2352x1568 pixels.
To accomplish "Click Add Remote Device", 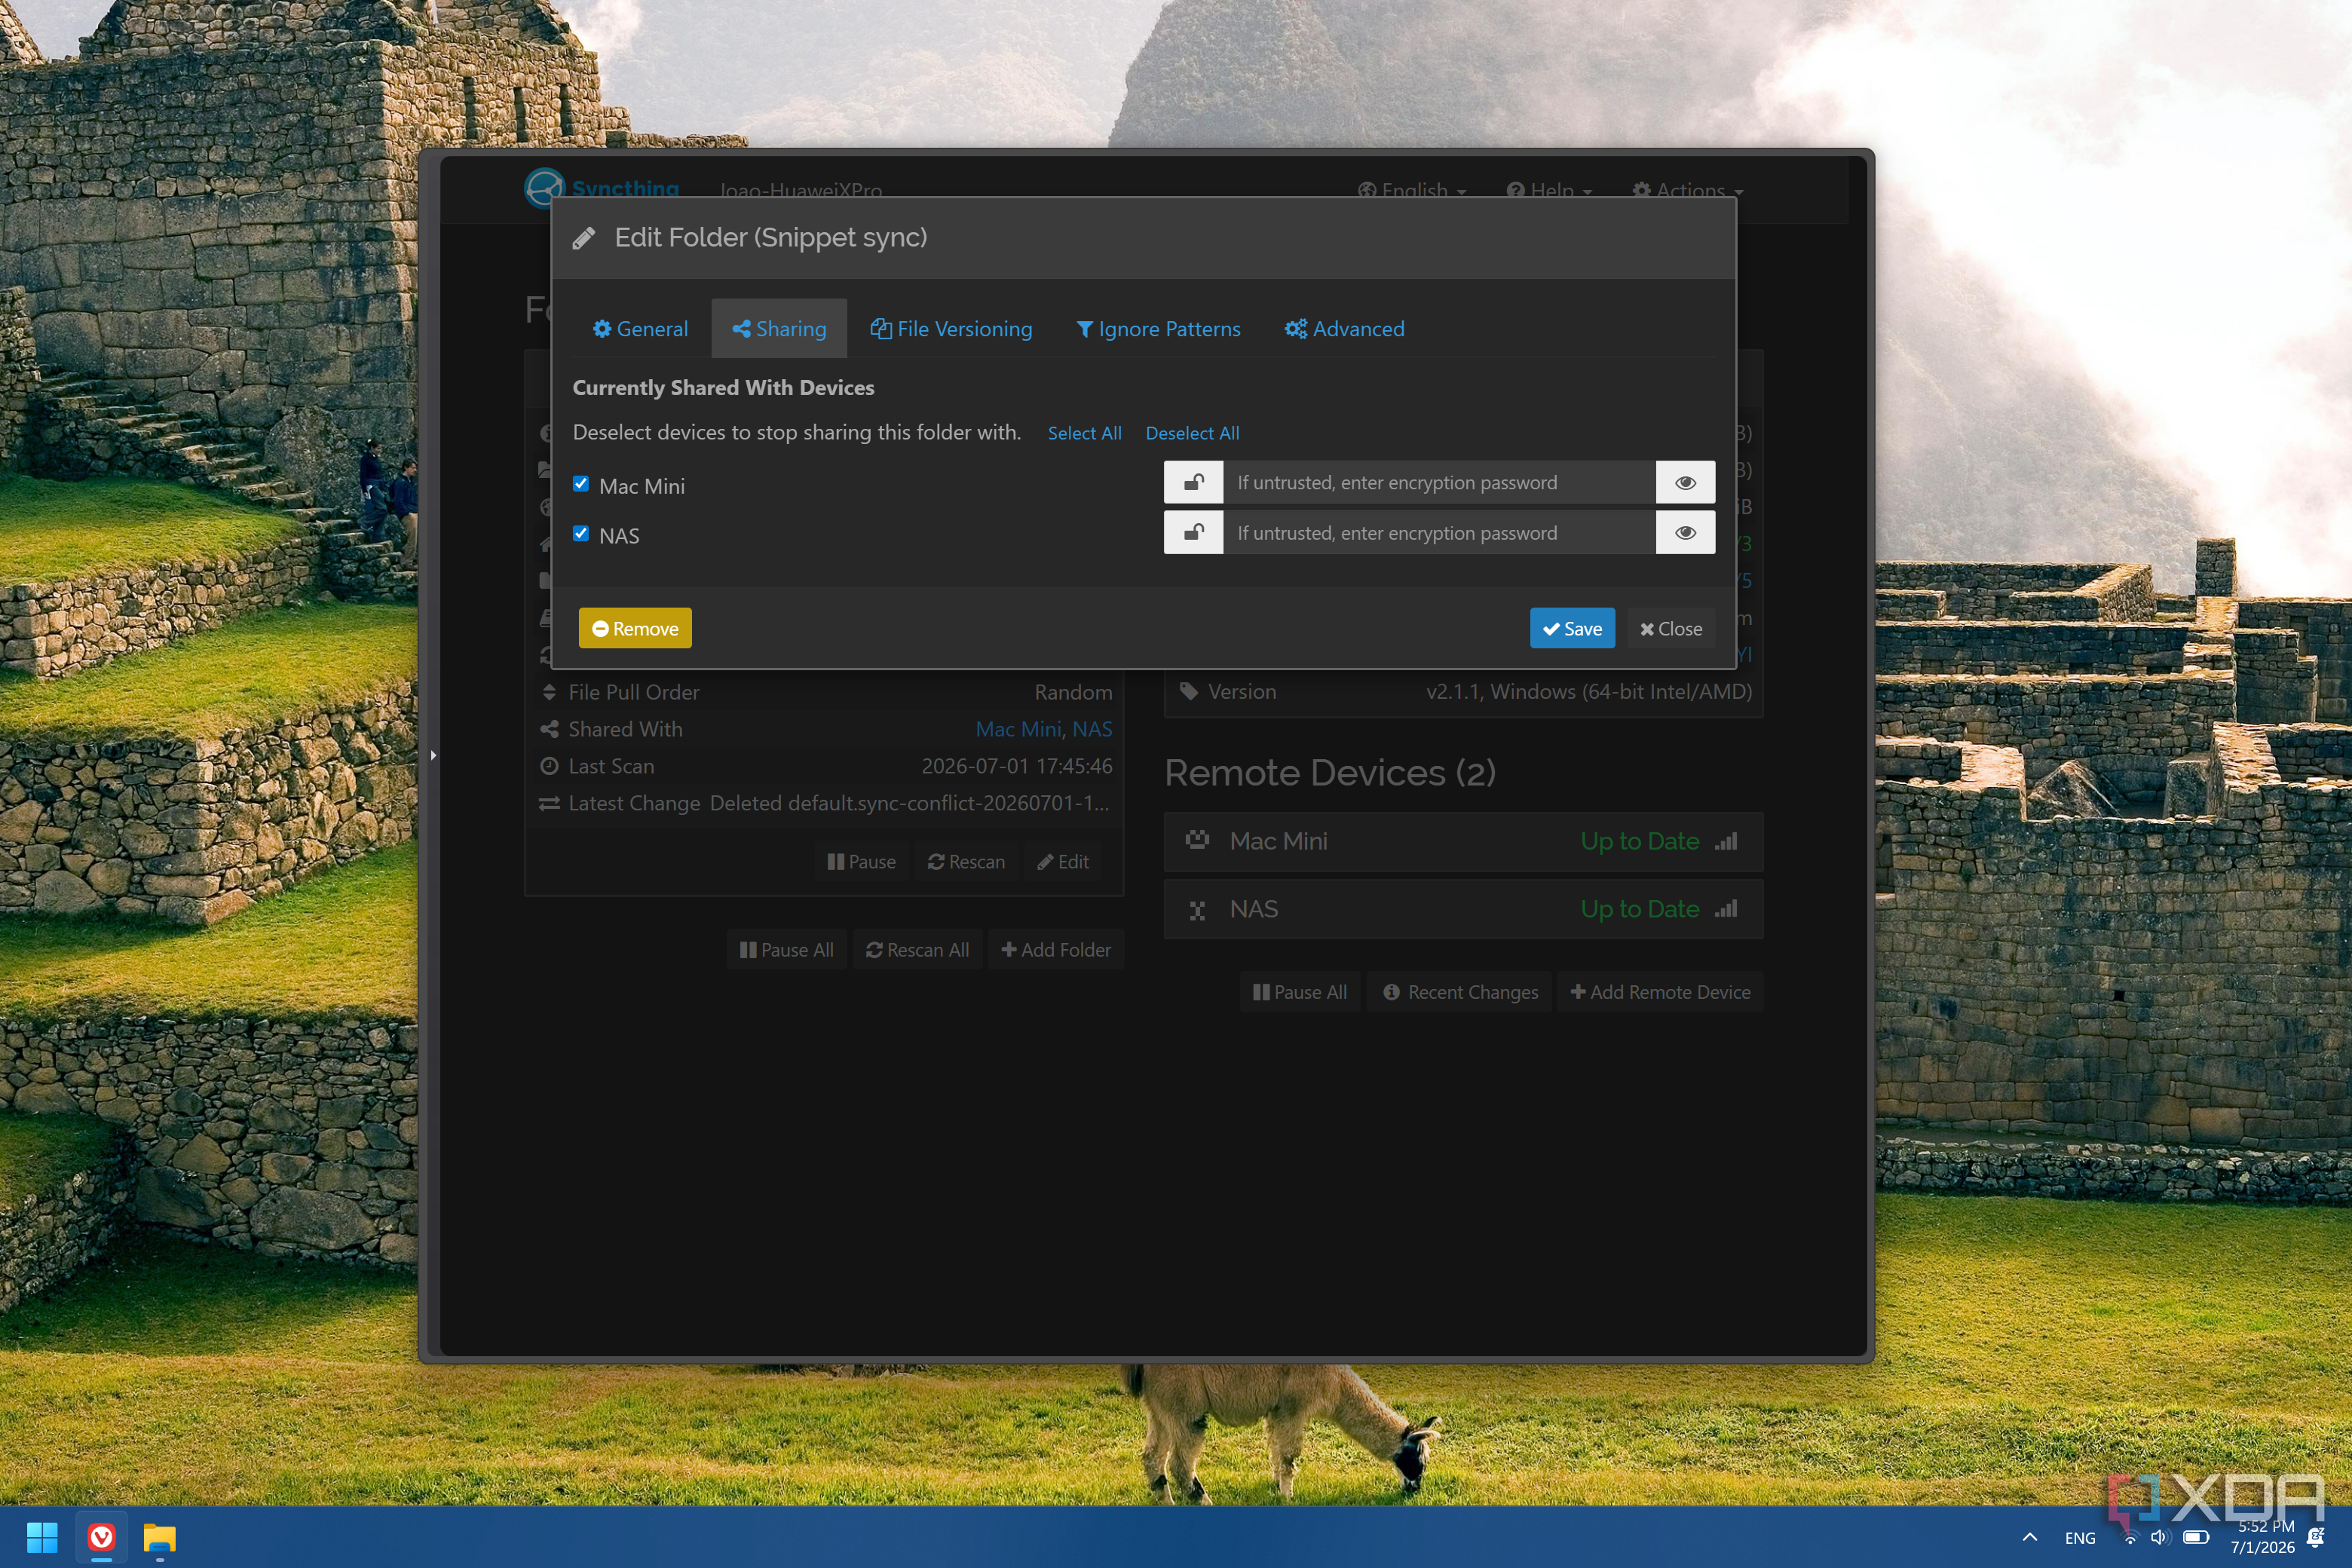I will coord(1660,992).
